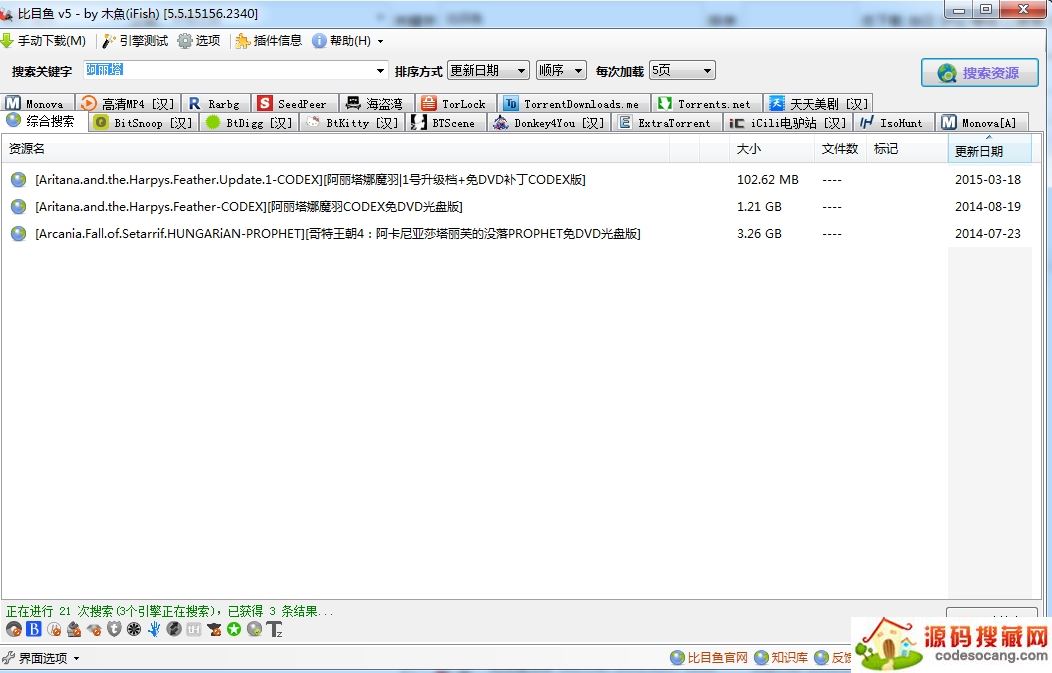Open the 知识库 link

click(781, 658)
